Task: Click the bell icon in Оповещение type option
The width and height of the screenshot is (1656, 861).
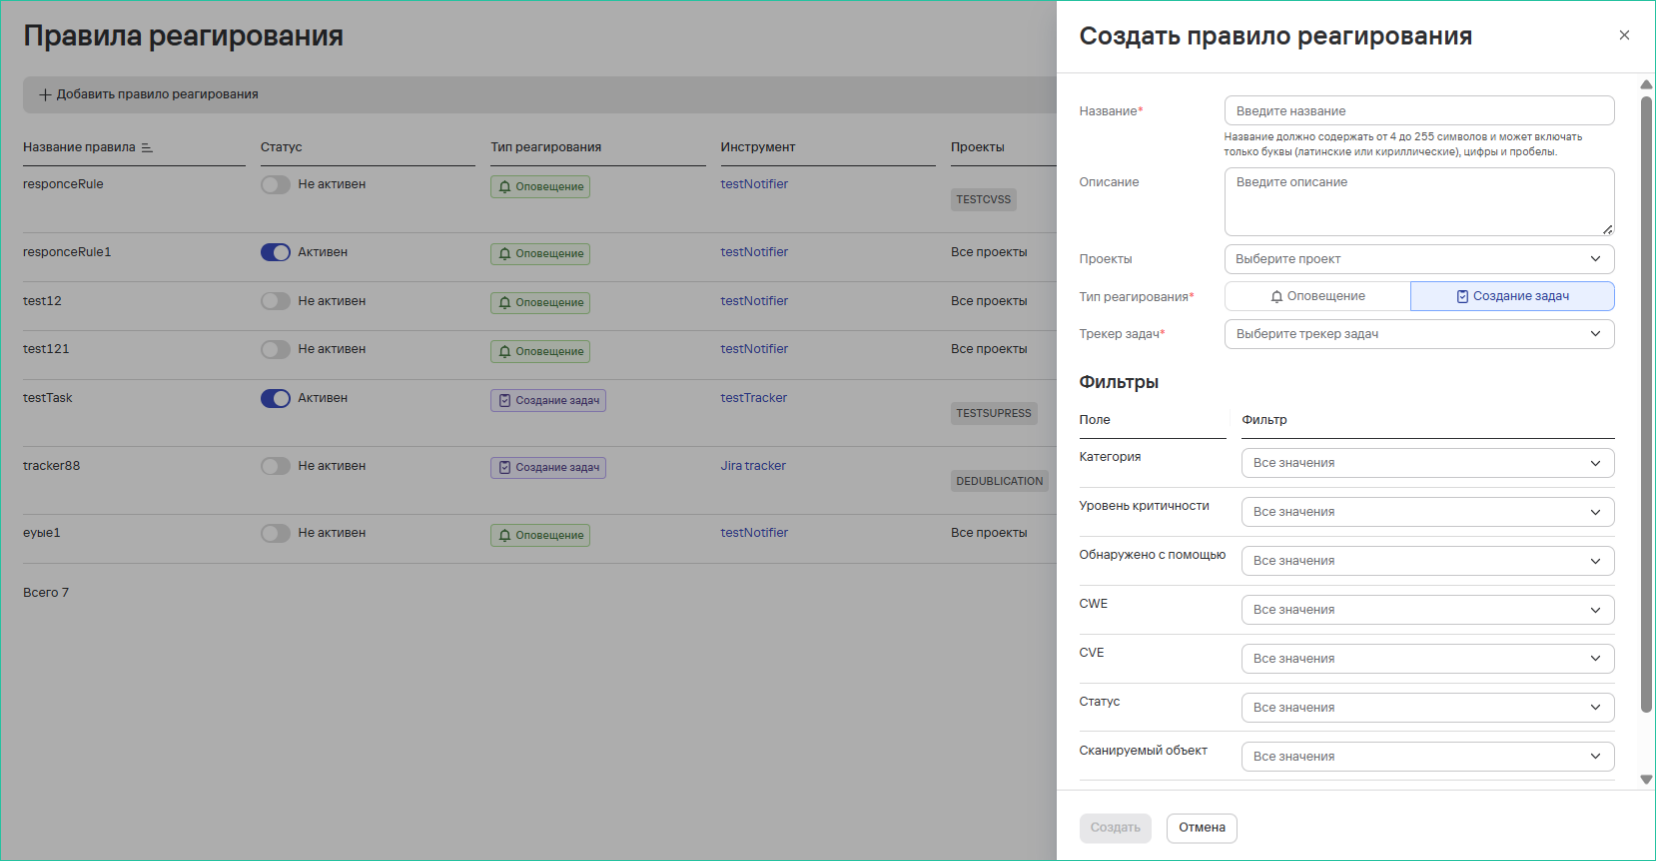Action: (x=1277, y=297)
